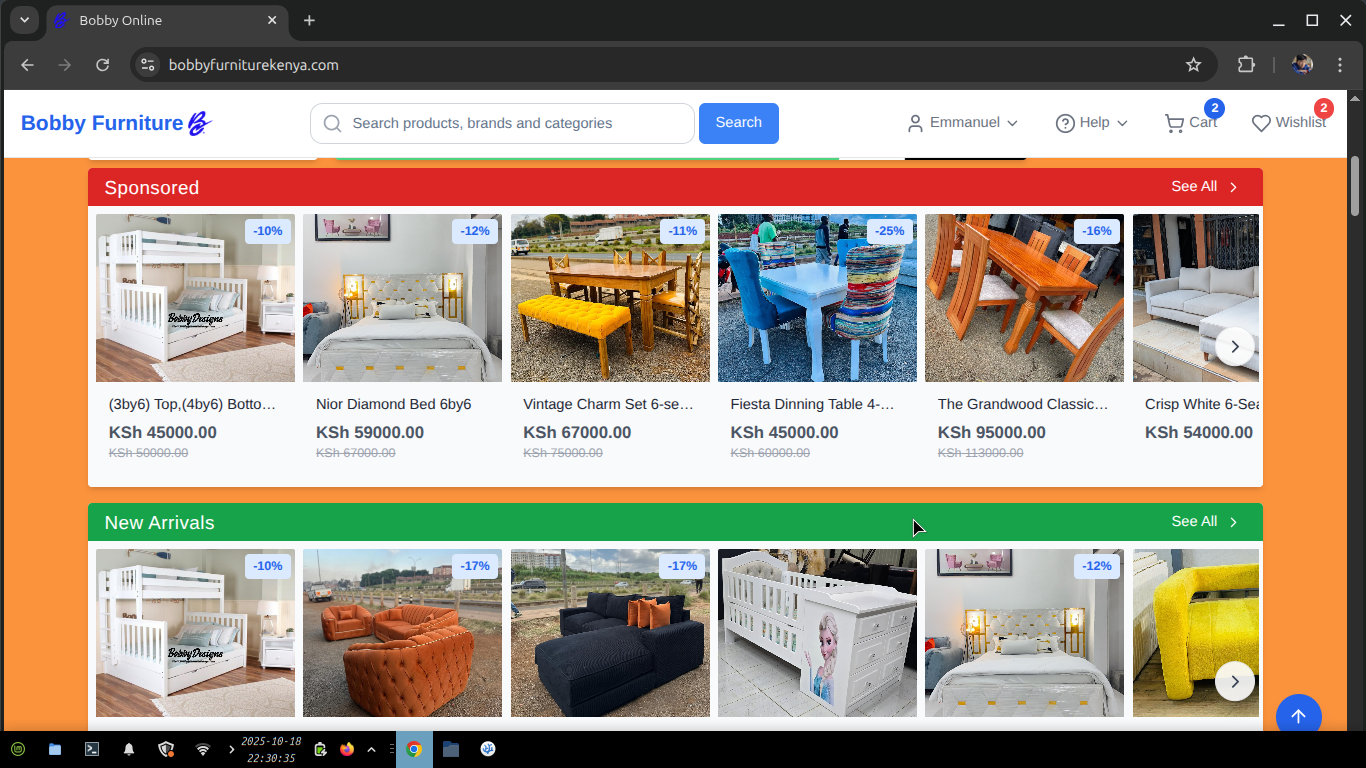
Task: Open the Nior Diamond Bed product image
Action: coord(402,297)
